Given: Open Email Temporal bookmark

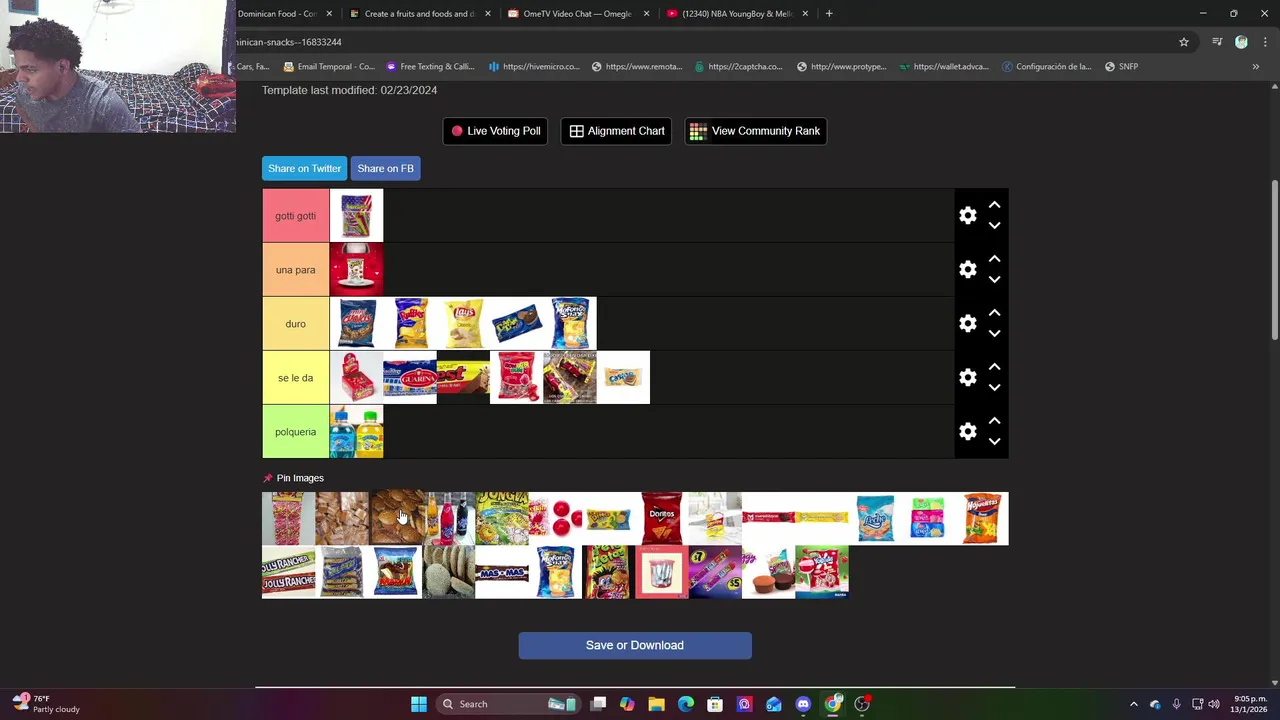Looking at the screenshot, I should [x=329, y=67].
